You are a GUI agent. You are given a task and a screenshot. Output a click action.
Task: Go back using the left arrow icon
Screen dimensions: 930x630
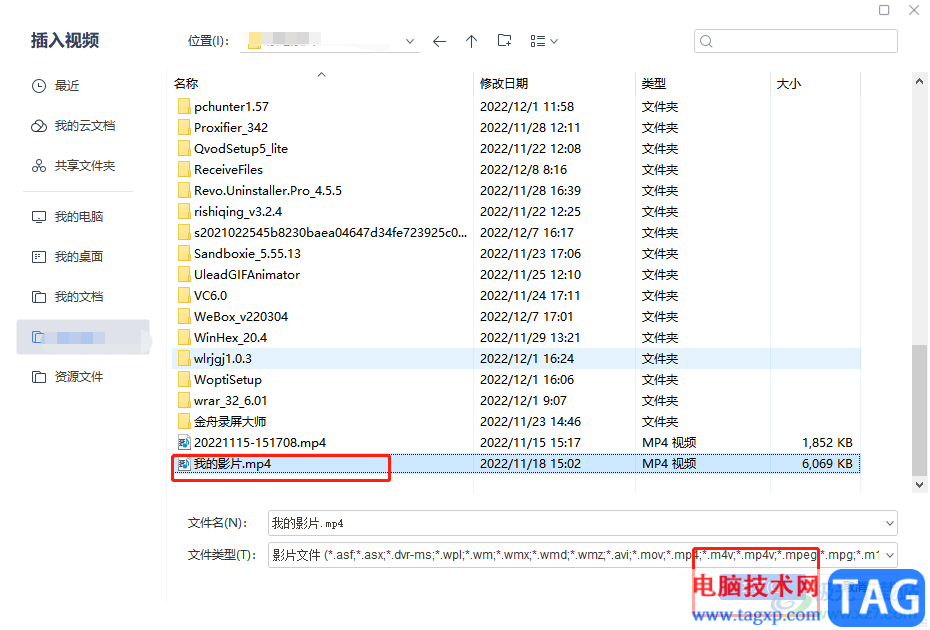click(x=439, y=42)
